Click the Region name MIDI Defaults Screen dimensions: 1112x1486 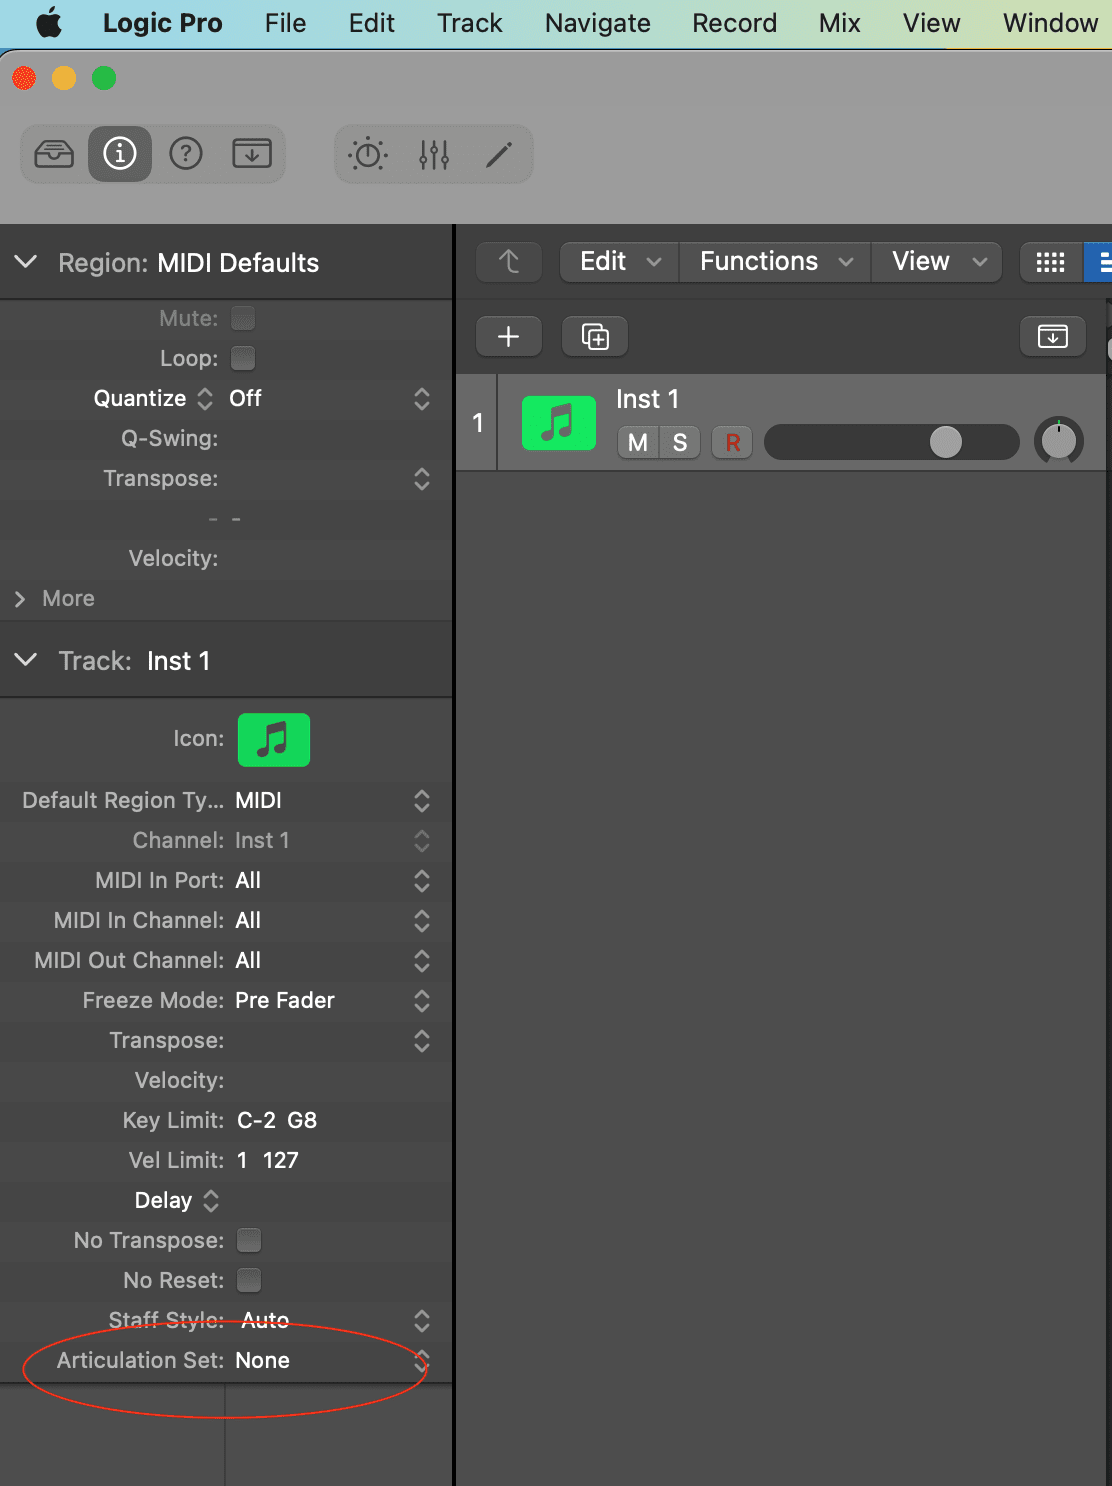[238, 263]
